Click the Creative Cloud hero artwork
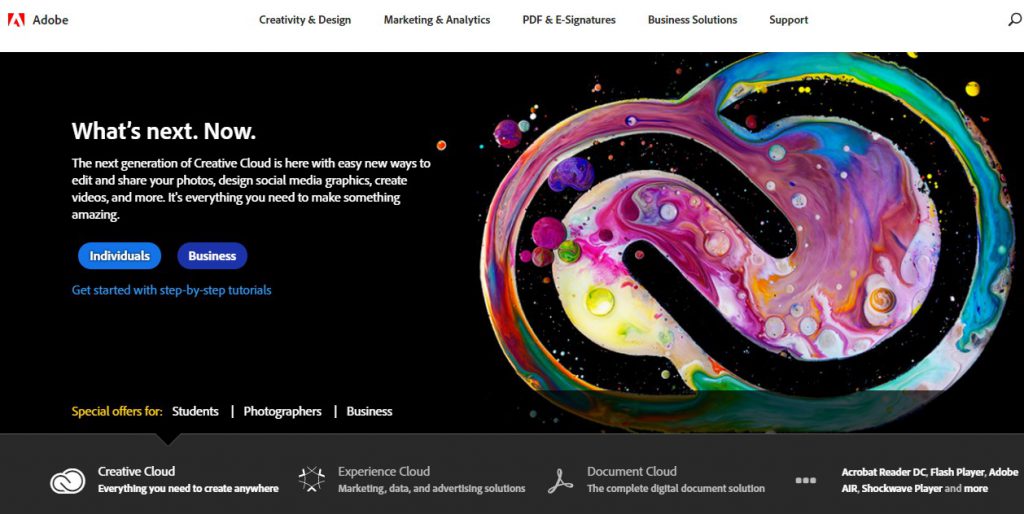The width and height of the screenshot is (1024, 514). pyautogui.click(x=748, y=242)
